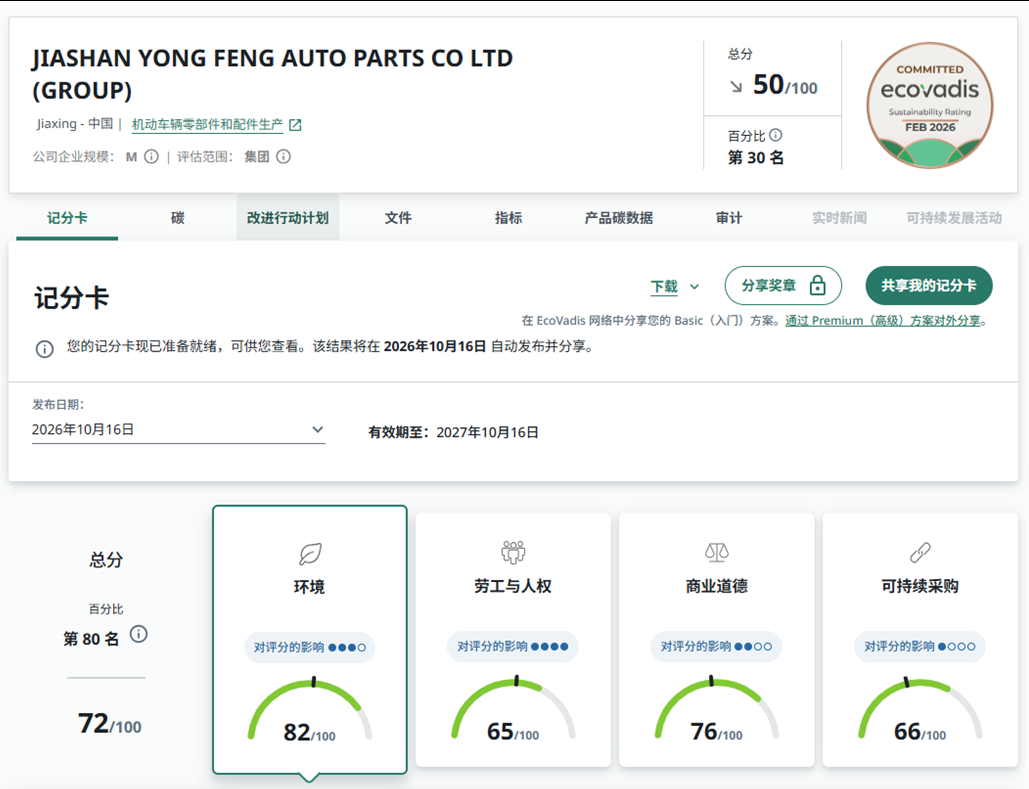Click the 共享我的记分卡 button
1029x789 pixels.
929,286
